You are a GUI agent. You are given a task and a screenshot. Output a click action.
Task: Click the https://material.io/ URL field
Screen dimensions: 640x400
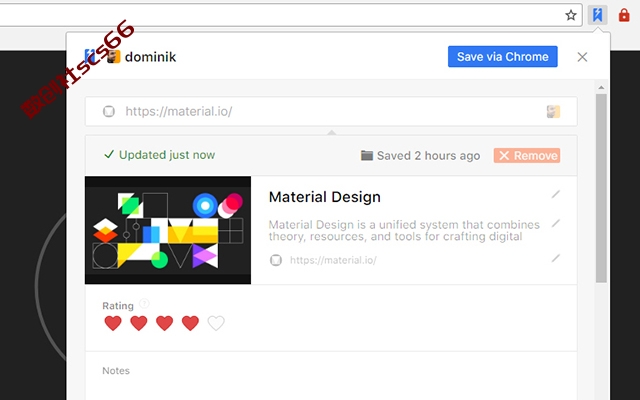pyautogui.click(x=331, y=111)
